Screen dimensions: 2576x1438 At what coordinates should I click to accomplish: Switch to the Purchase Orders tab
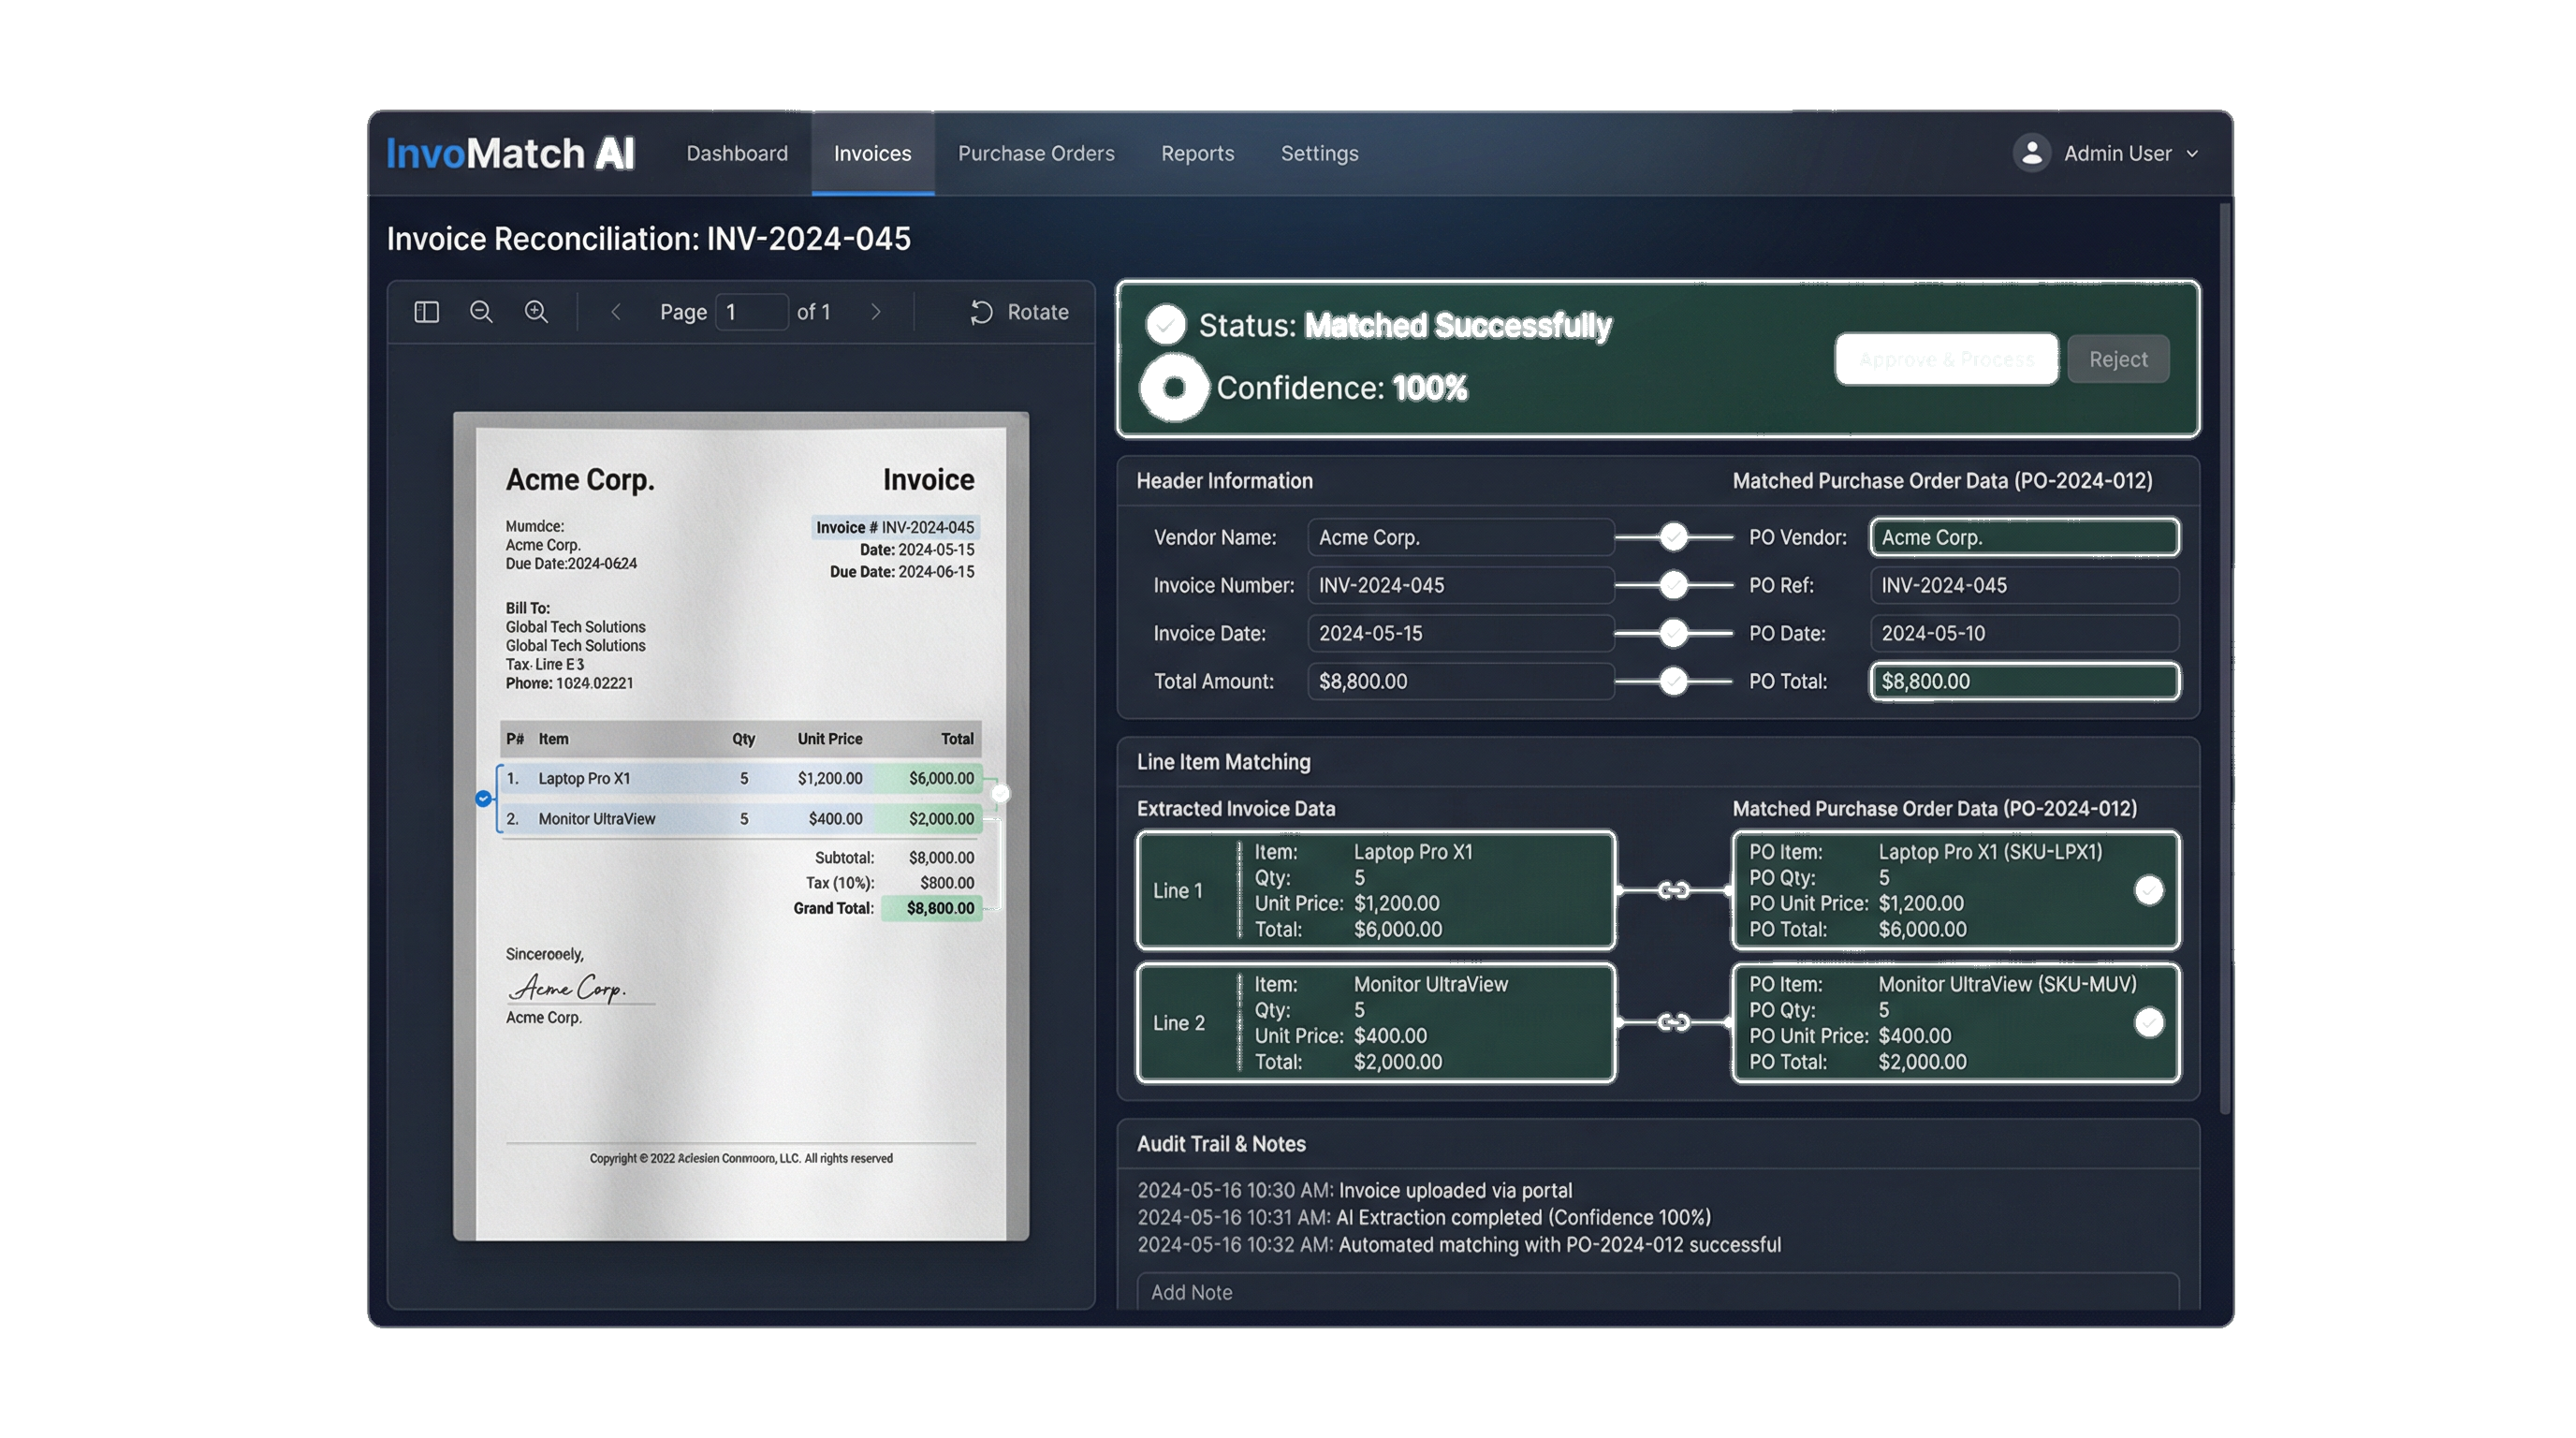point(1035,153)
